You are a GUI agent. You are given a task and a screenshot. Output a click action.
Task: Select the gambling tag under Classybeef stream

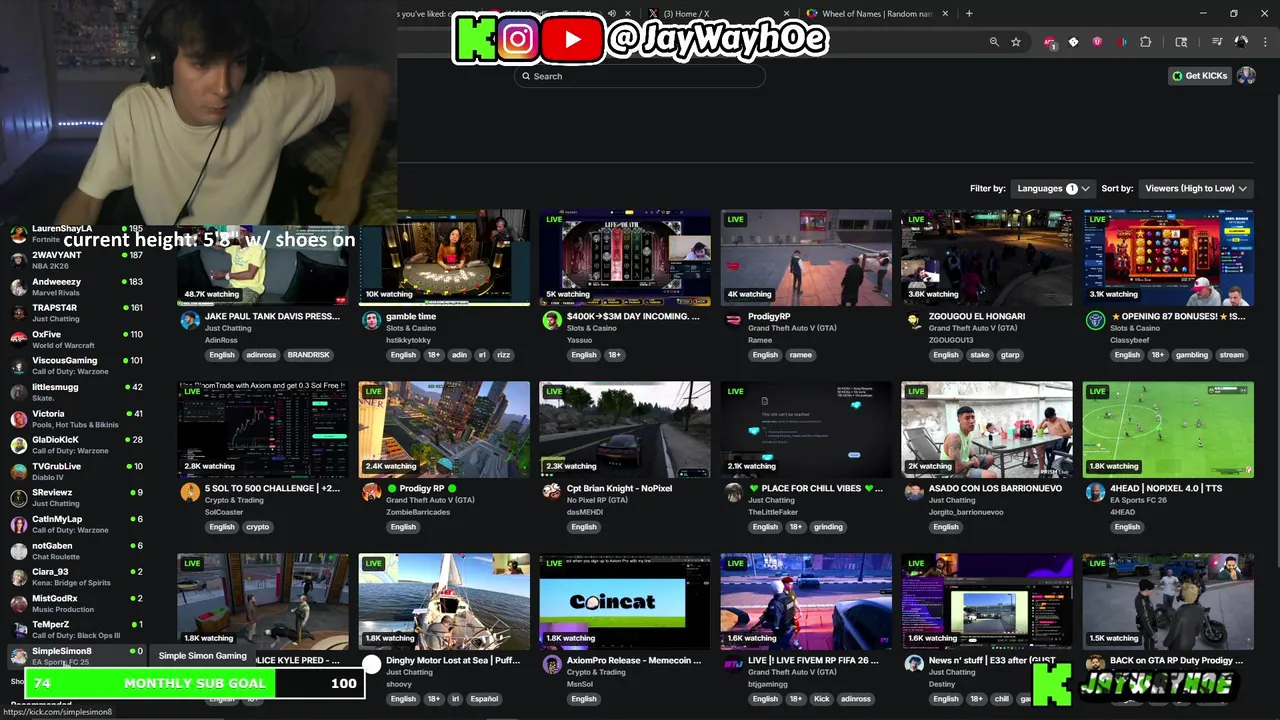pos(1192,355)
